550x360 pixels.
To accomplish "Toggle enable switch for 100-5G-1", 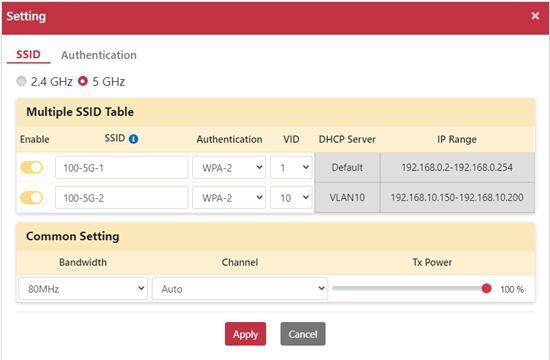I will 32,167.
